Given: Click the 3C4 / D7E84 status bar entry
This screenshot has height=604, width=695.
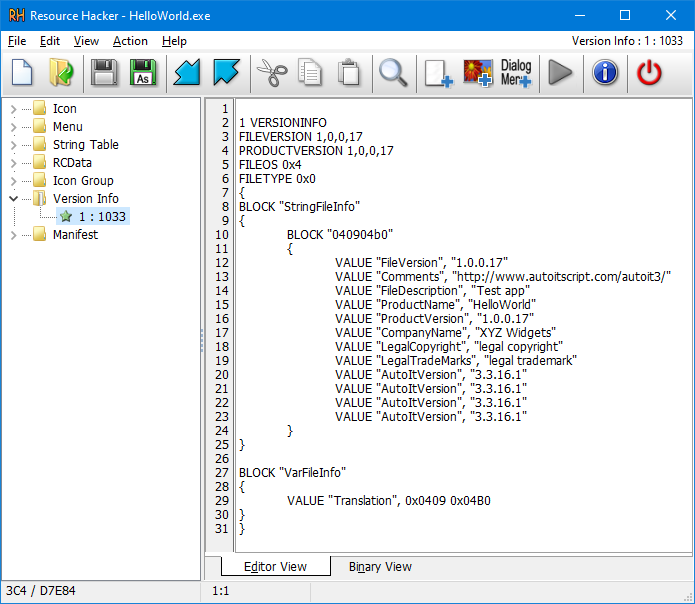Looking at the screenshot, I should coord(40,591).
